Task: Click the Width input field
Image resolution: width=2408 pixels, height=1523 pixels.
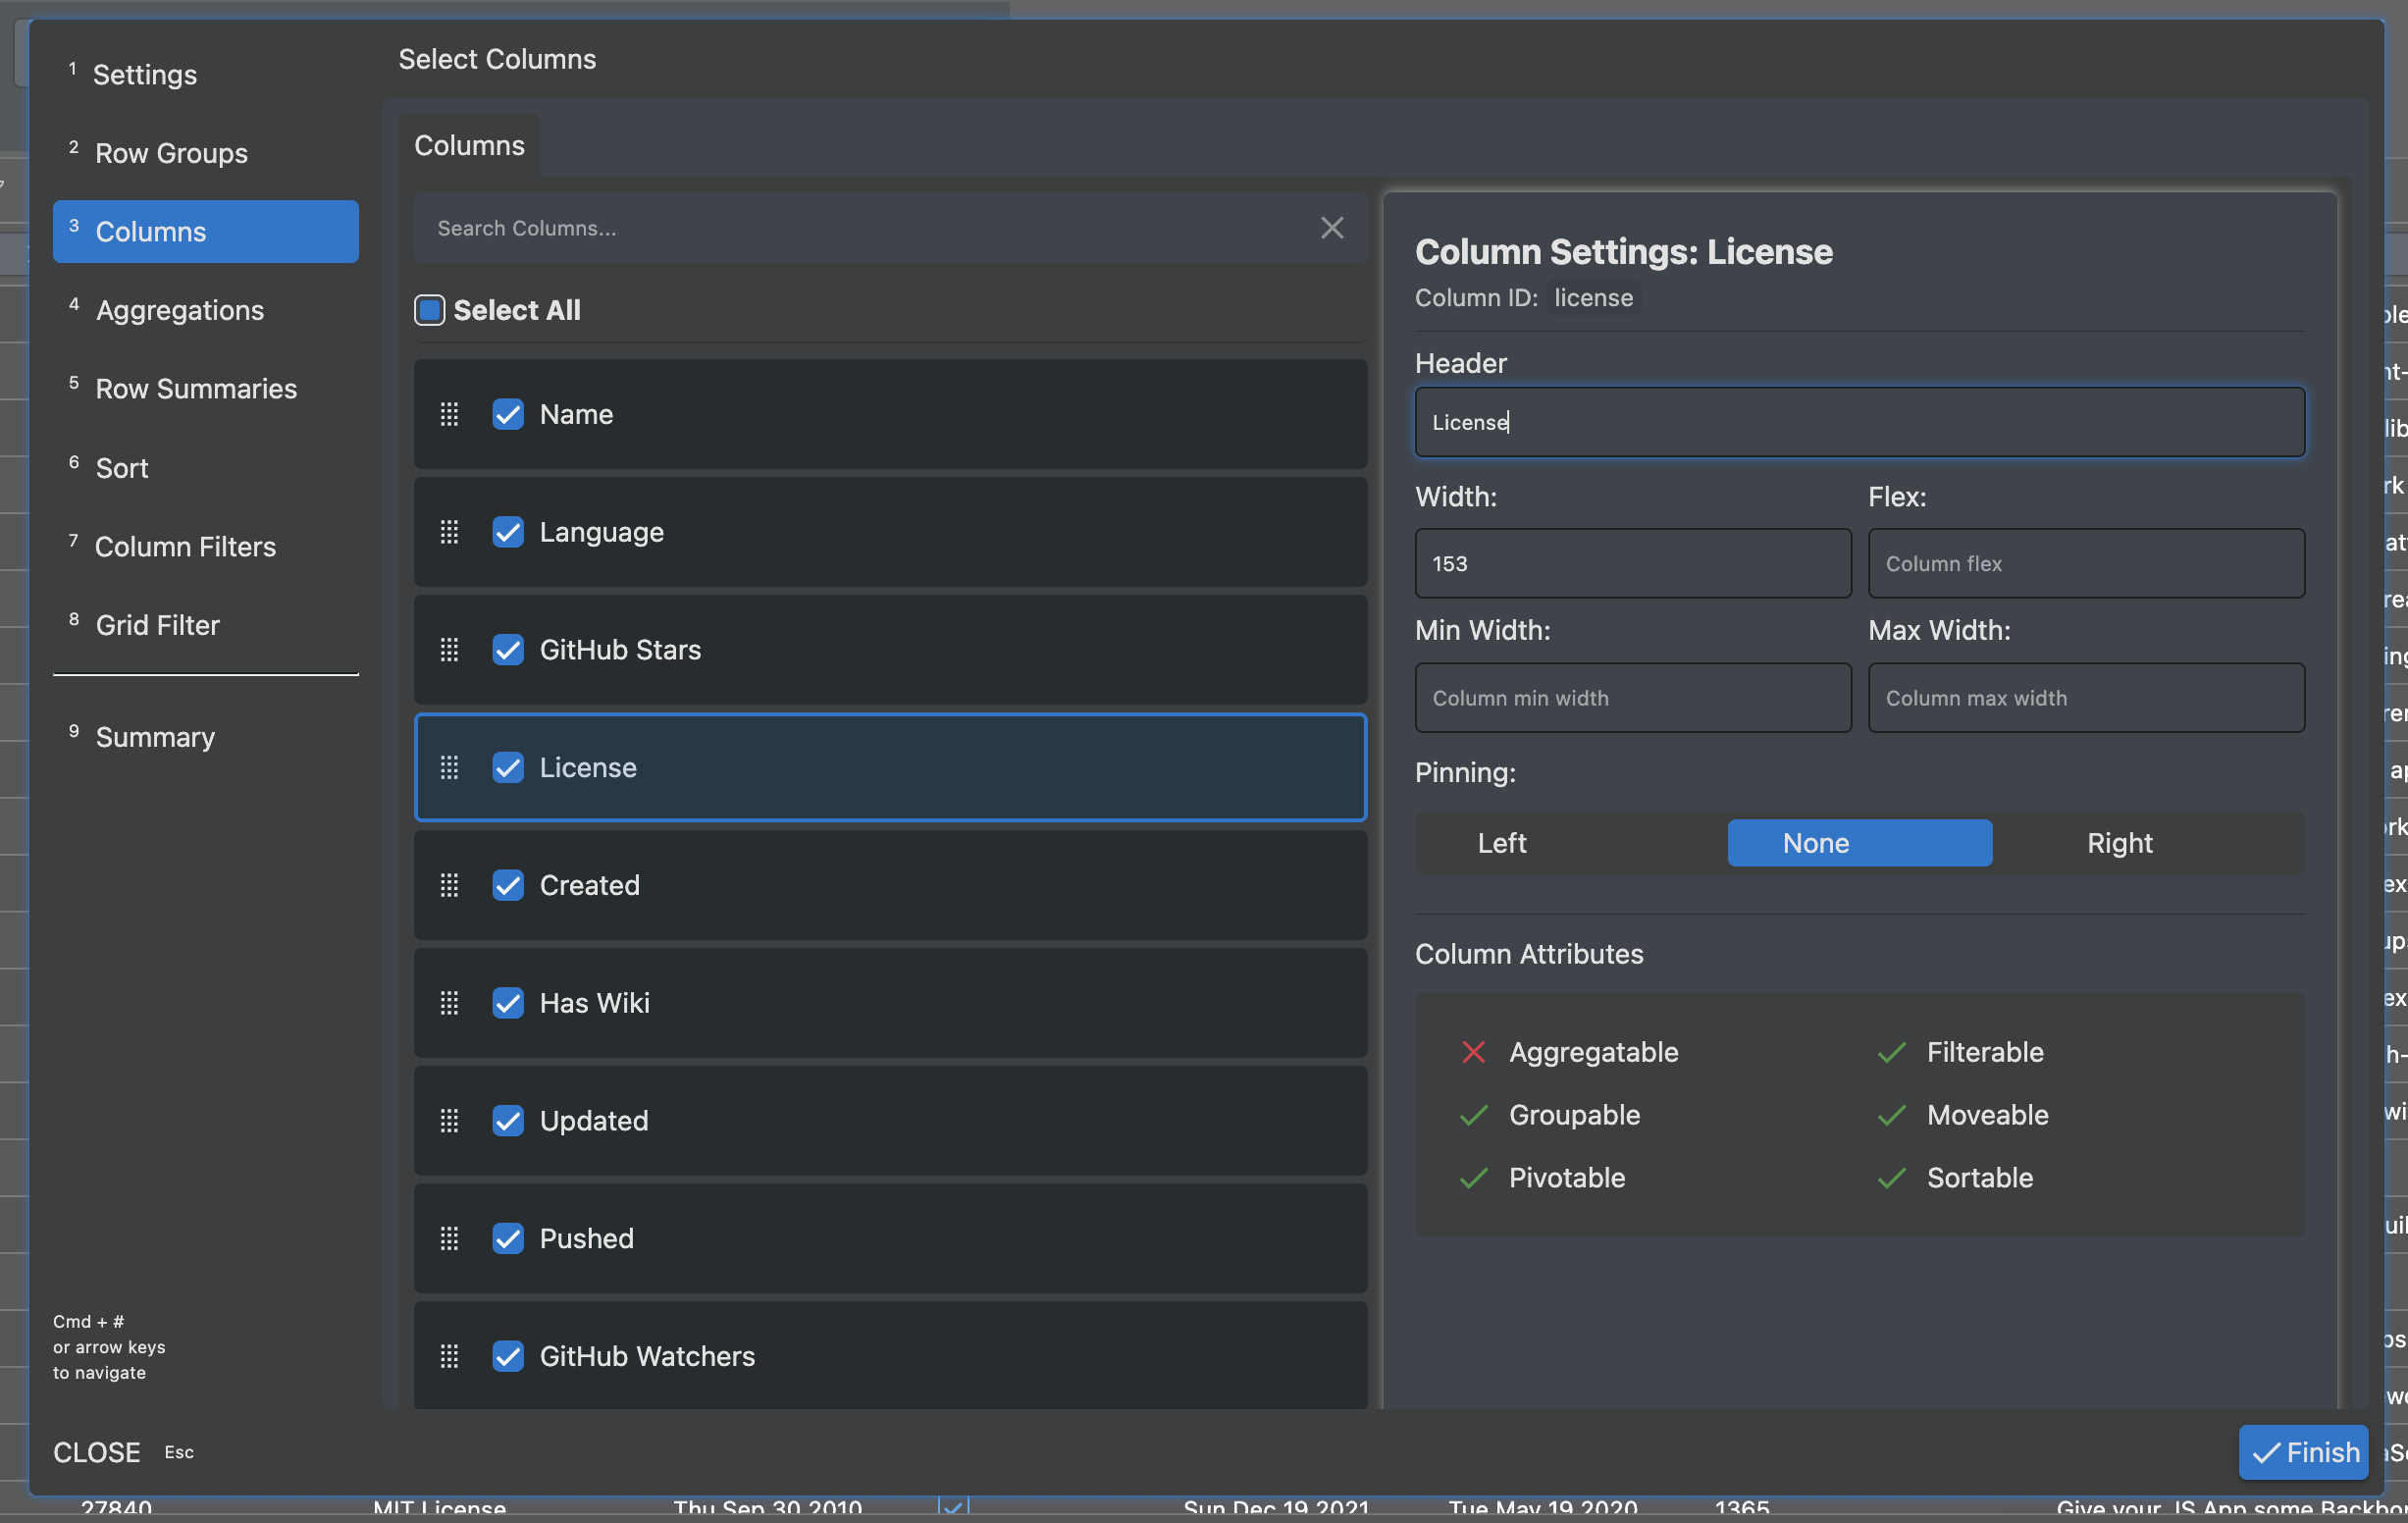Action: coord(1632,564)
